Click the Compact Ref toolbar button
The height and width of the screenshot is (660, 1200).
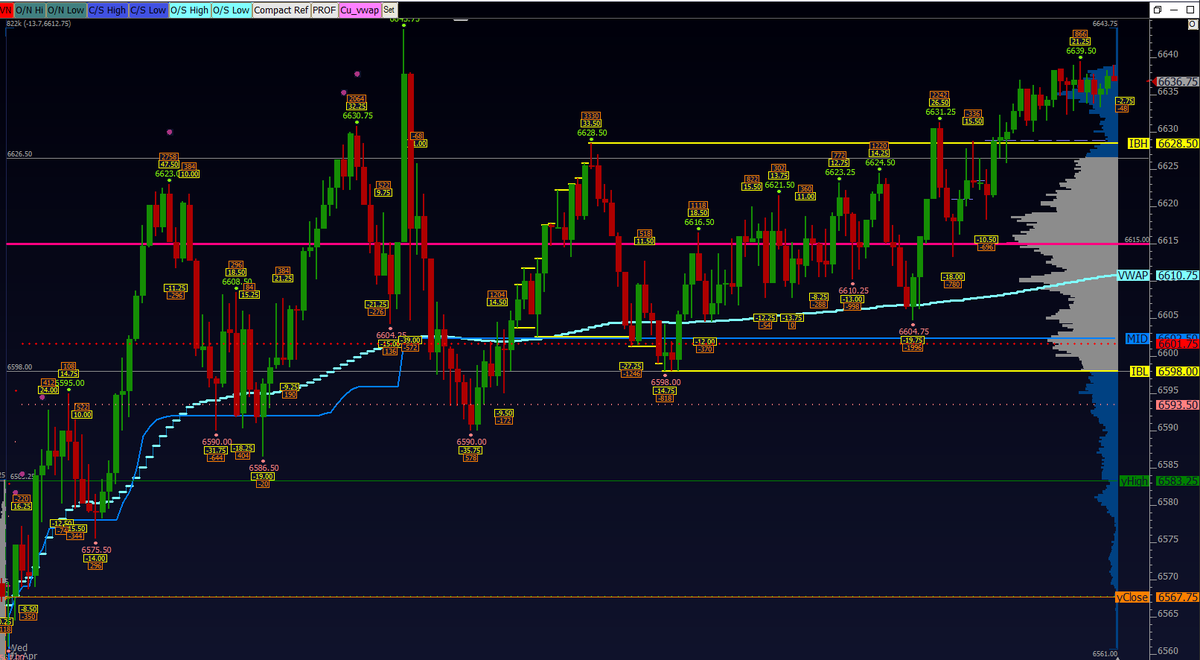click(280, 9)
